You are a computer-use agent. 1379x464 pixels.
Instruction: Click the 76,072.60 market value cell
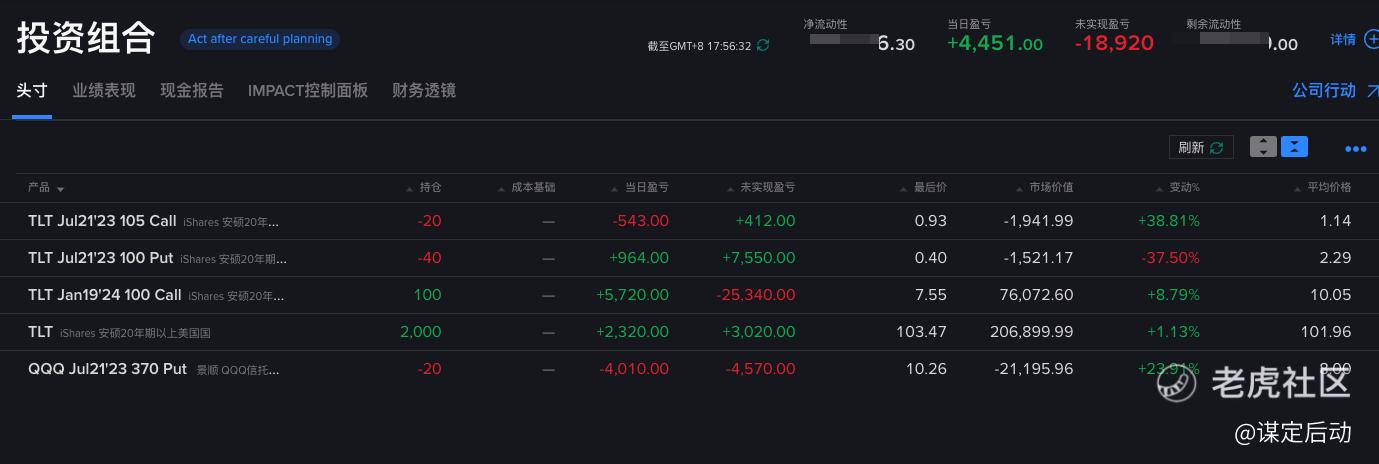click(1035, 295)
